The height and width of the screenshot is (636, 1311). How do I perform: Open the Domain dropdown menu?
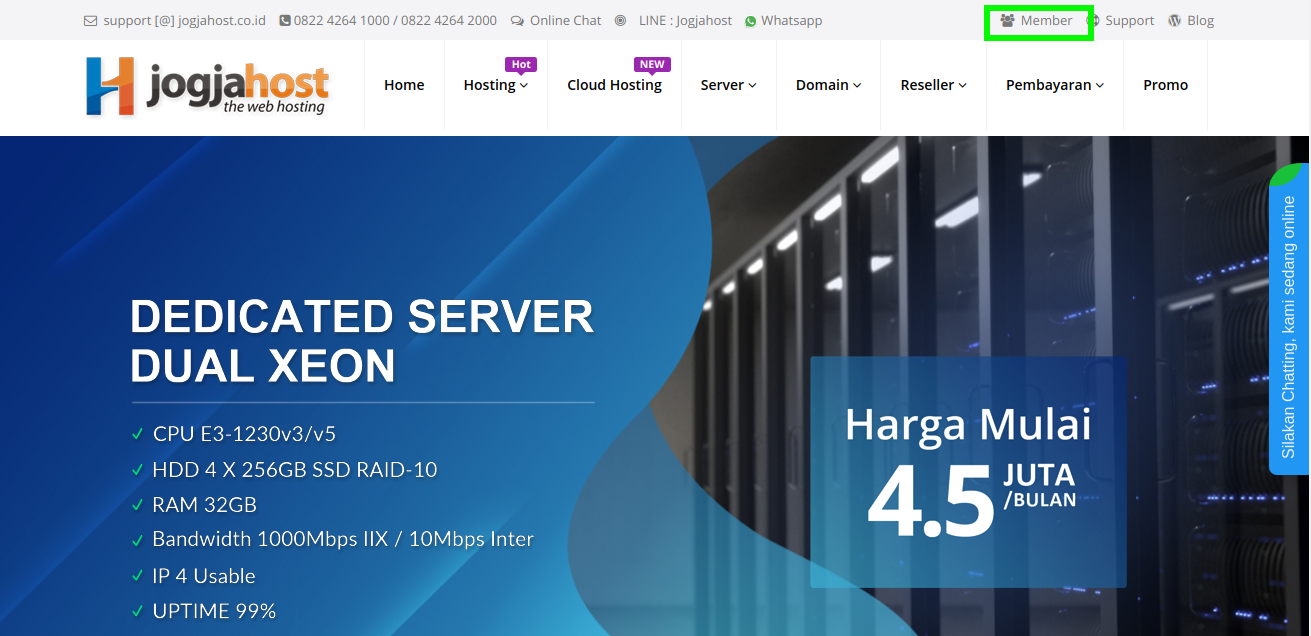(828, 86)
